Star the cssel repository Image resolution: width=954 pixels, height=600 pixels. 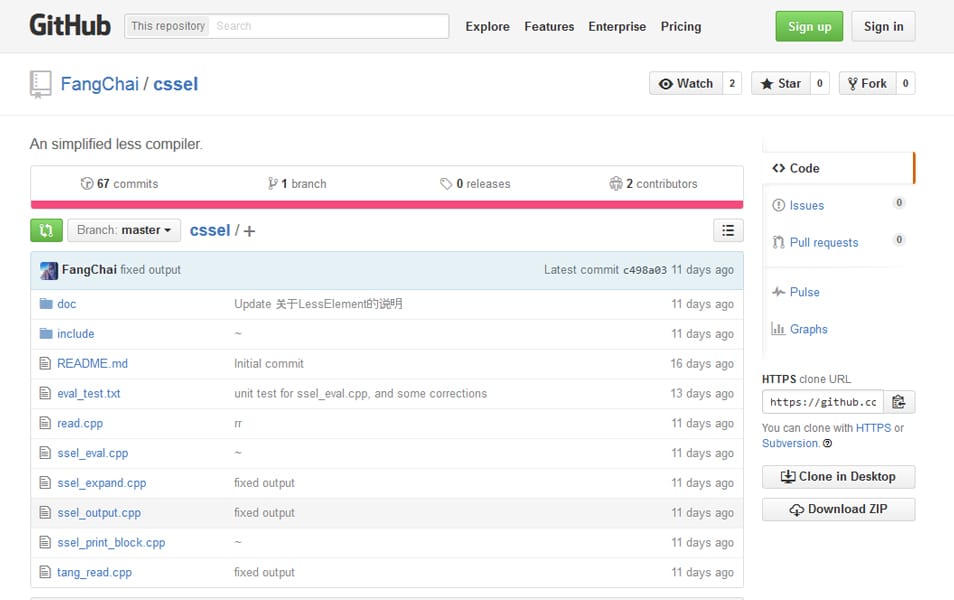point(779,84)
